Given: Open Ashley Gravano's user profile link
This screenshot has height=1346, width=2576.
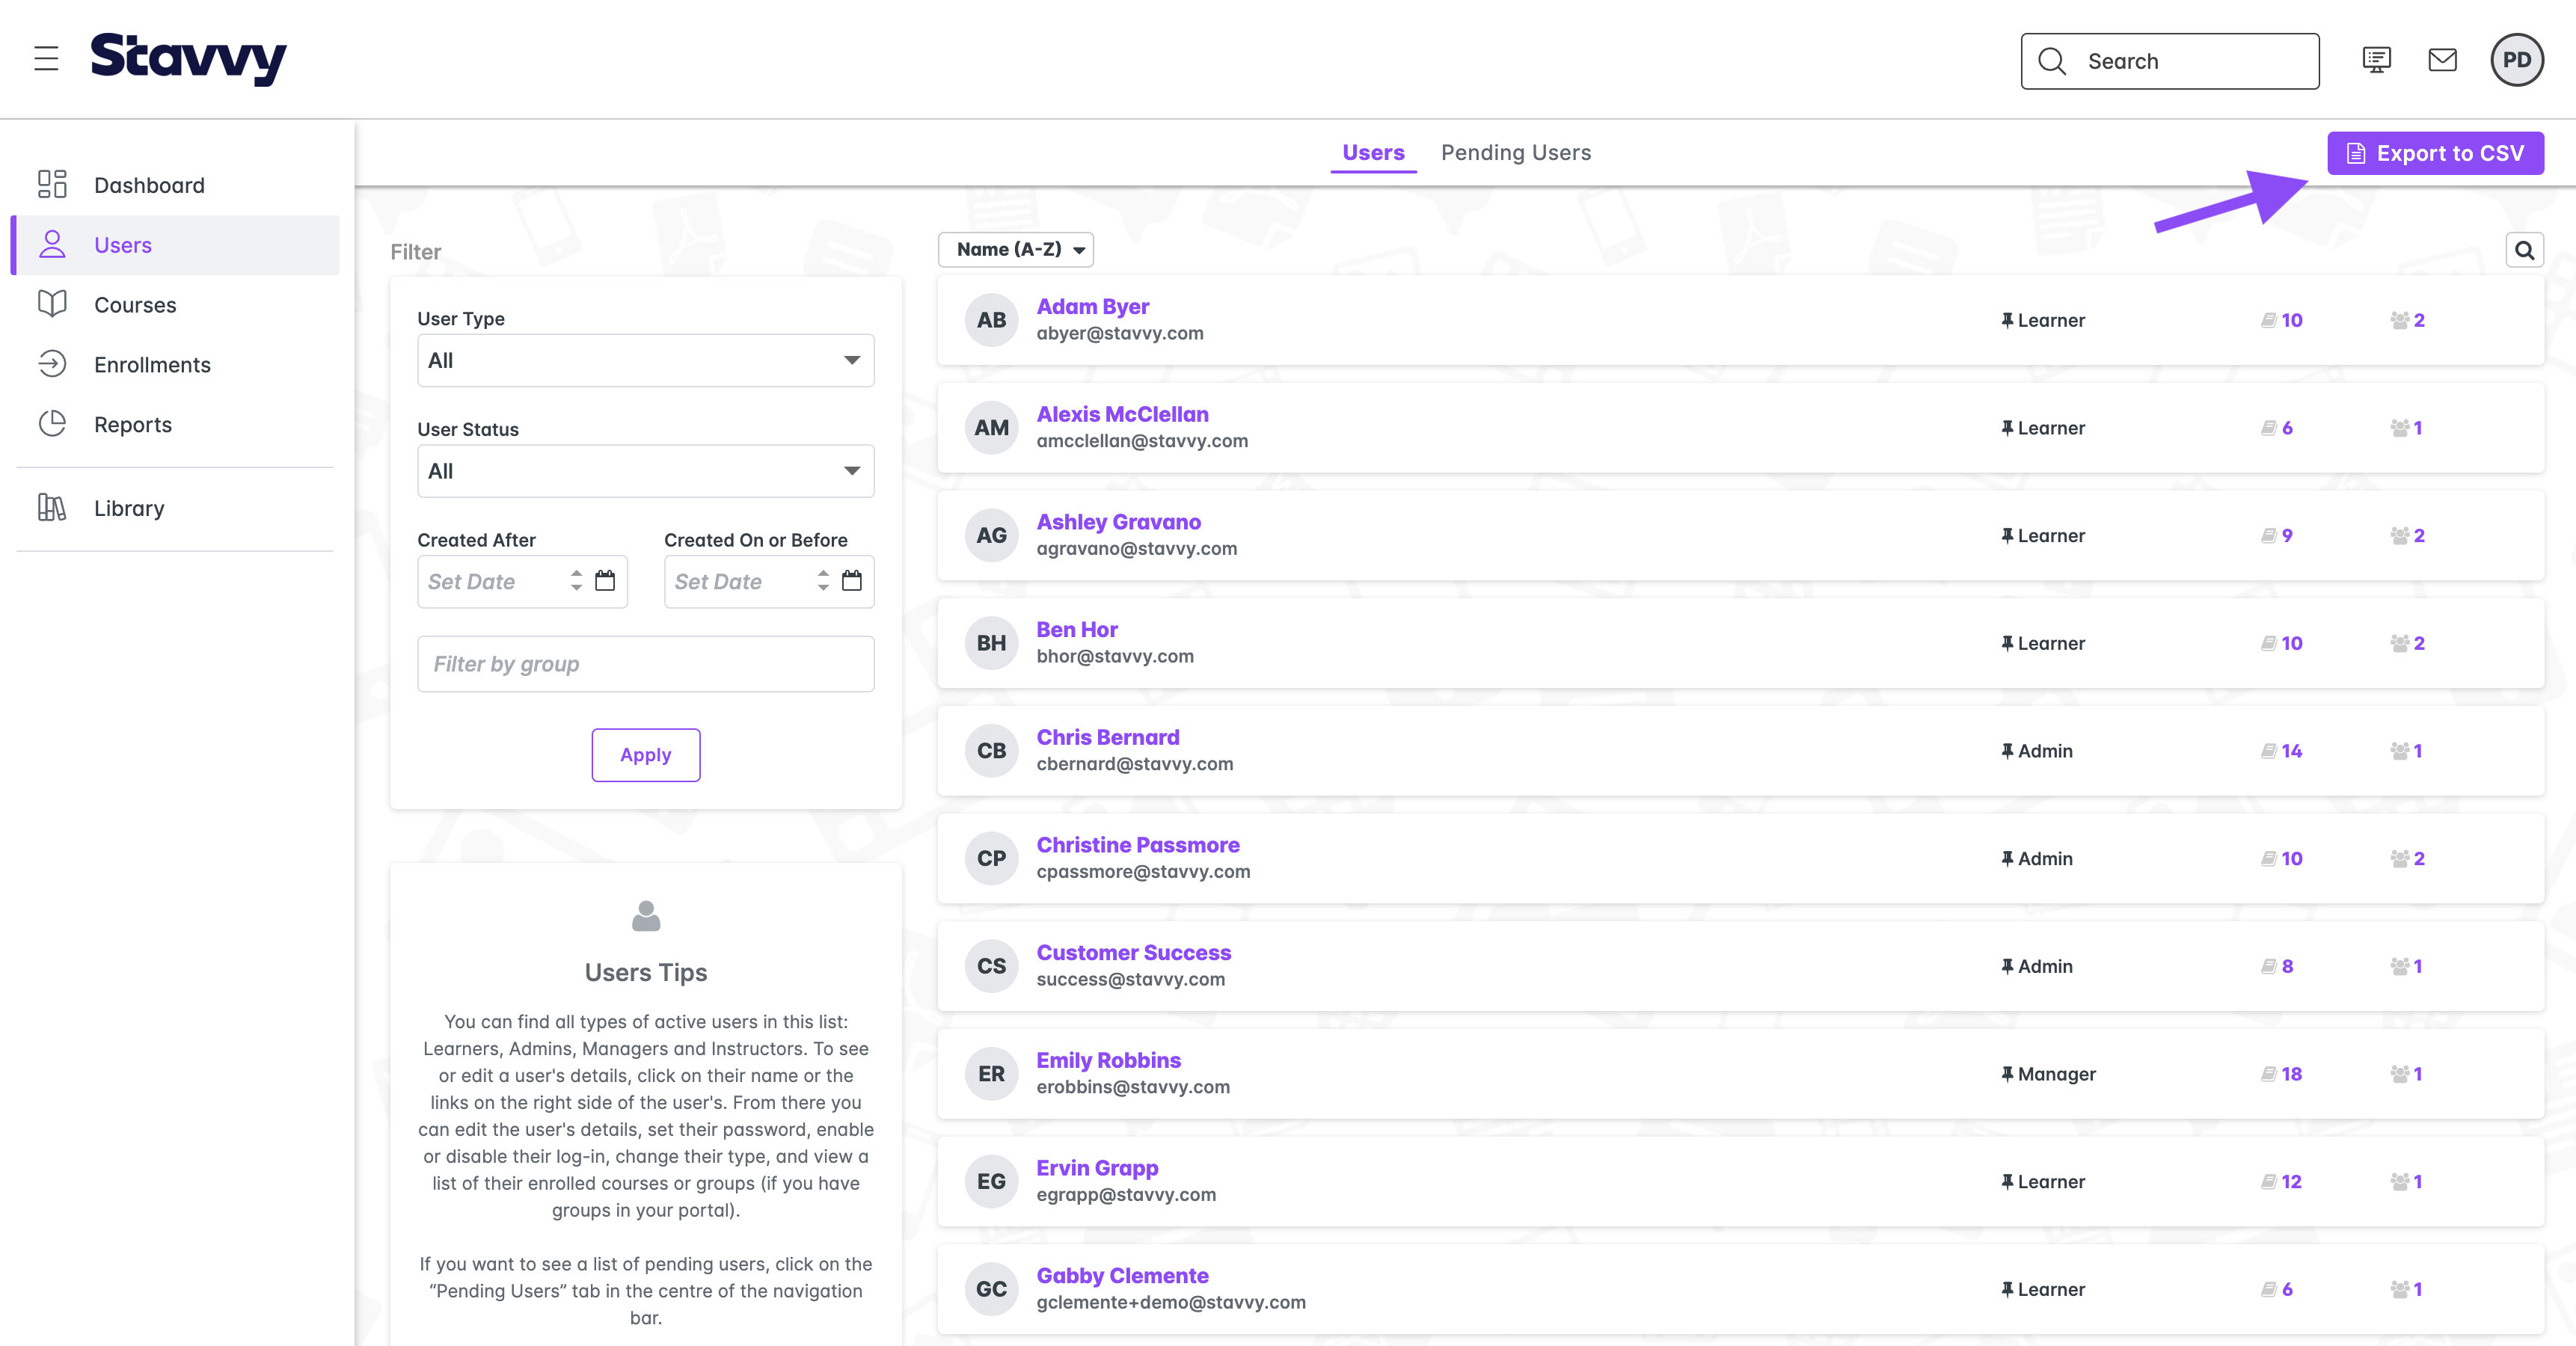Looking at the screenshot, I should point(1118,522).
